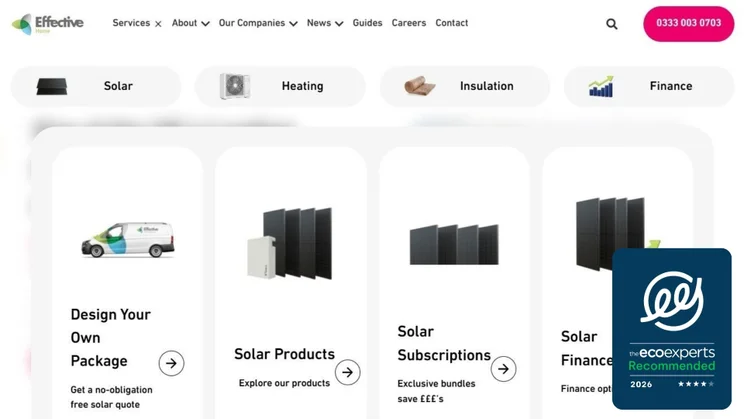Expand the Our Companies dropdown
744x419 pixels.
click(257, 23)
